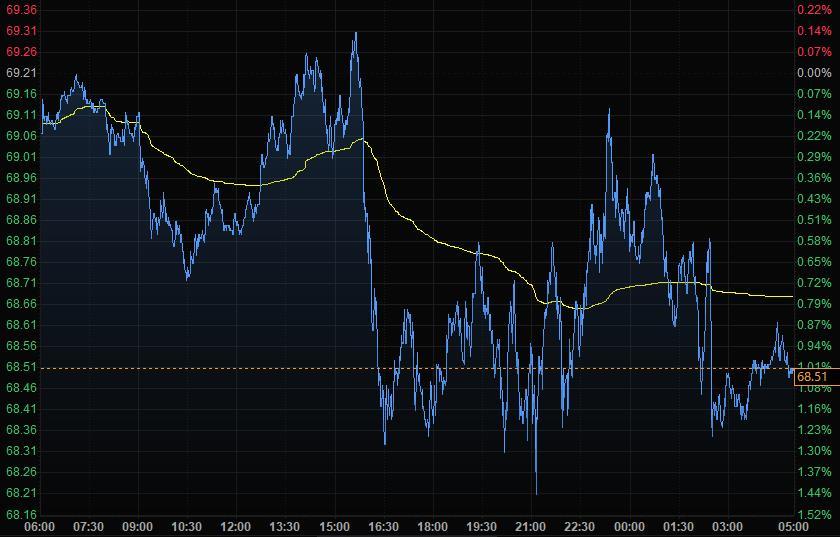The width and height of the screenshot is (840, 537).
Task: Click the lowest blue price trough
Action: (536, 492)
